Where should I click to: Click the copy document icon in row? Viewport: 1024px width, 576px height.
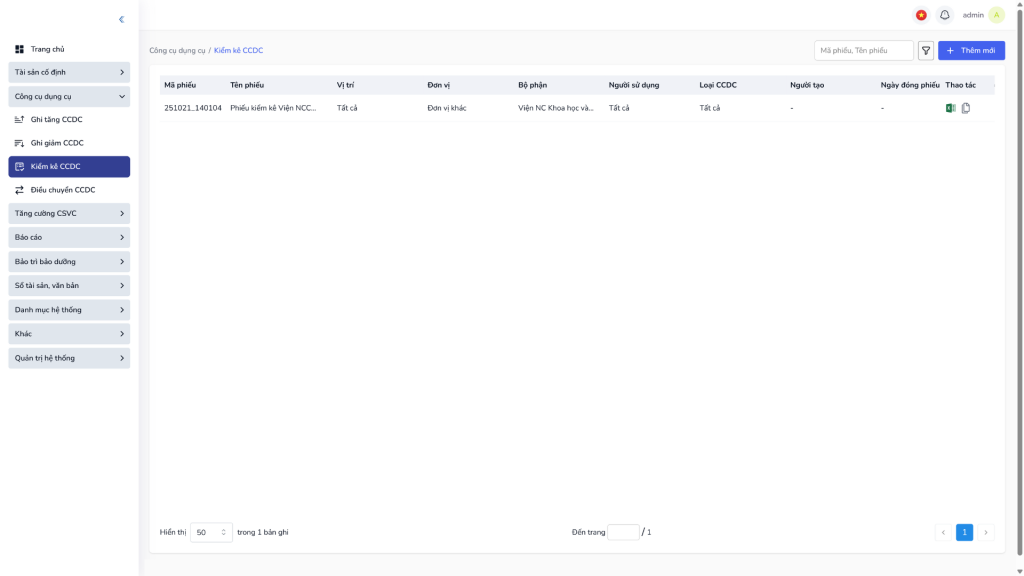(966, 108)
